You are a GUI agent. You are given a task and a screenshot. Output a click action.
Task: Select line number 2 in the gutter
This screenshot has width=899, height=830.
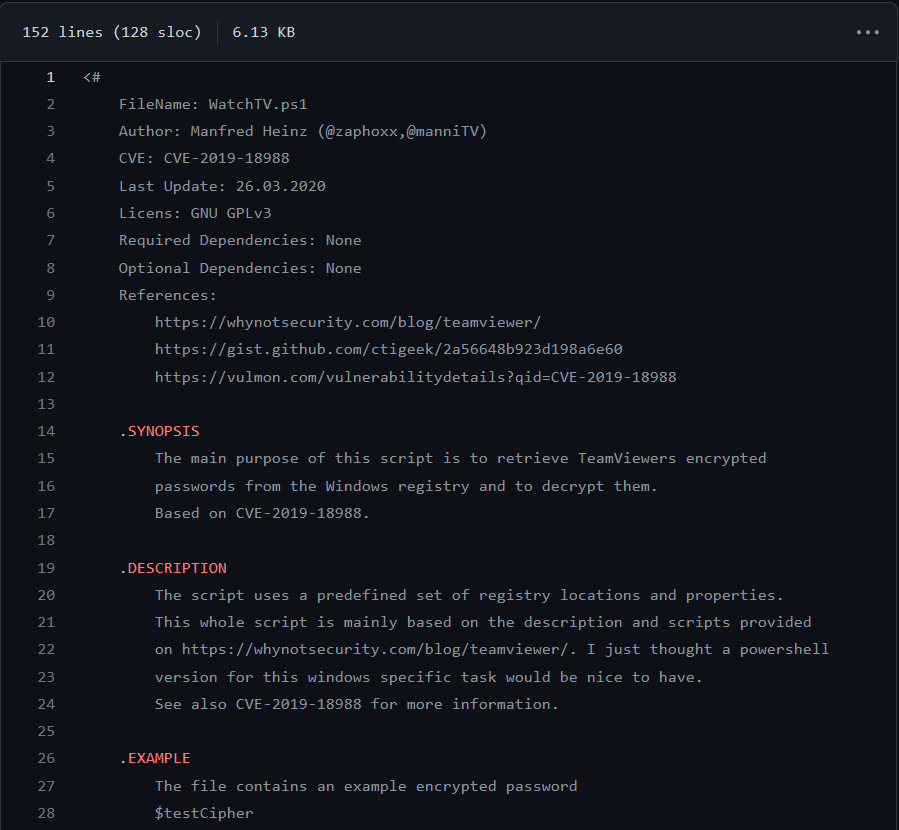click(50, 104)
